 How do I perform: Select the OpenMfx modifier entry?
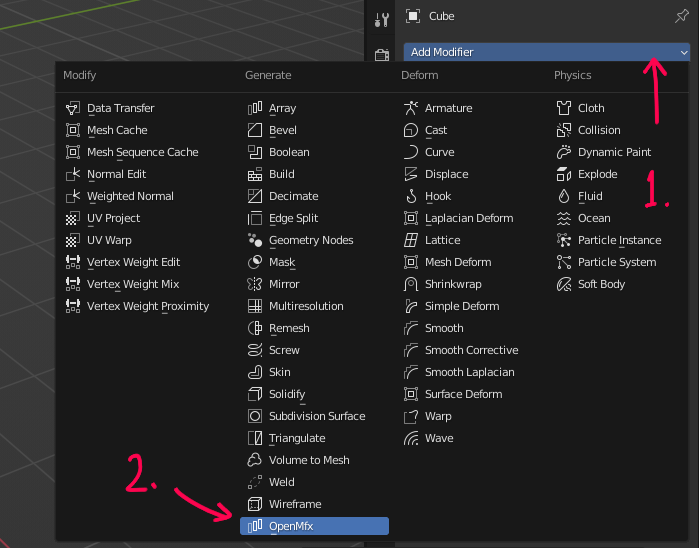point(314,526)
